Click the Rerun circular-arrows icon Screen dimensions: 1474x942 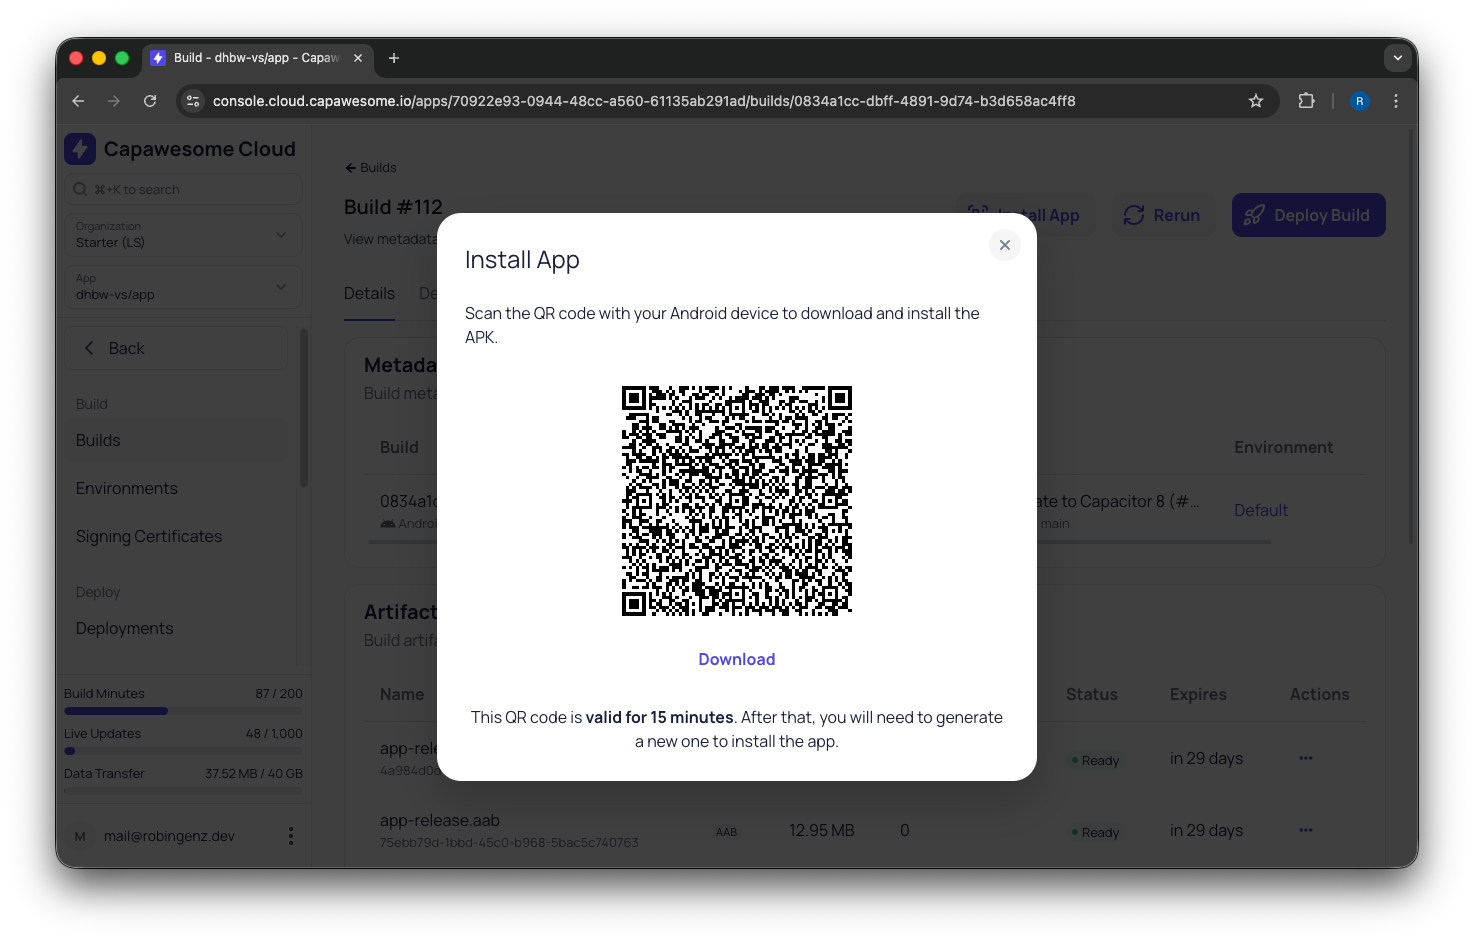[x=1134, y=214]
